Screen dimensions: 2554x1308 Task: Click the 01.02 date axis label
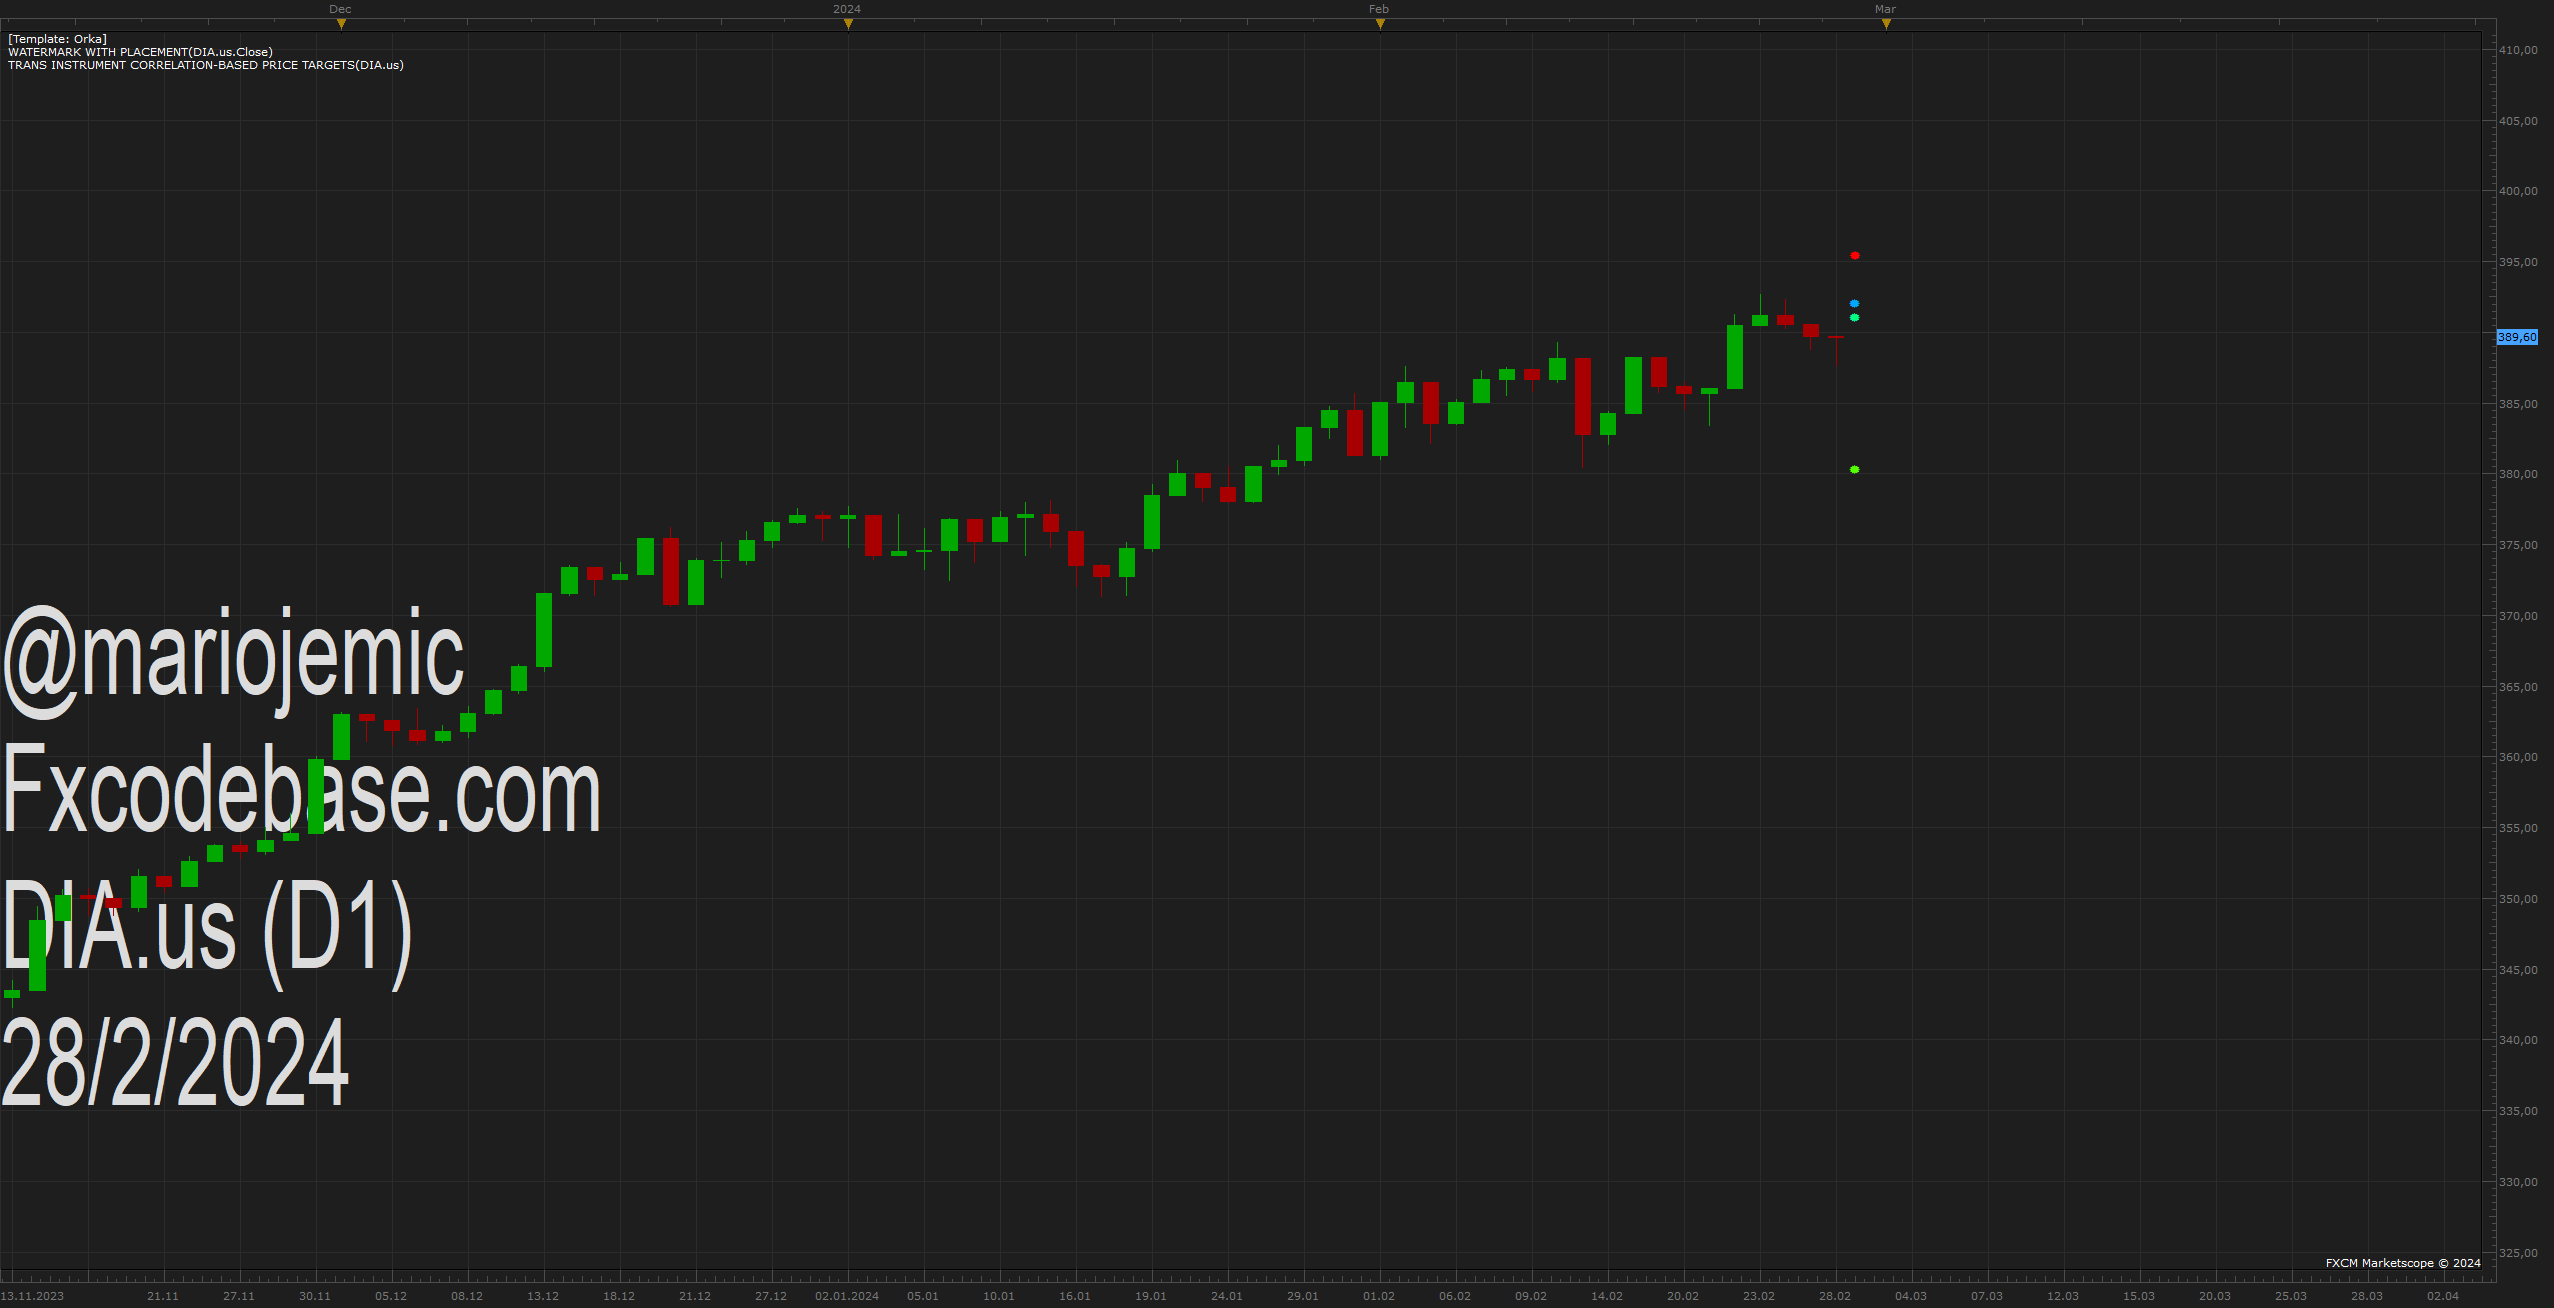click(x=1379, y=1296)
